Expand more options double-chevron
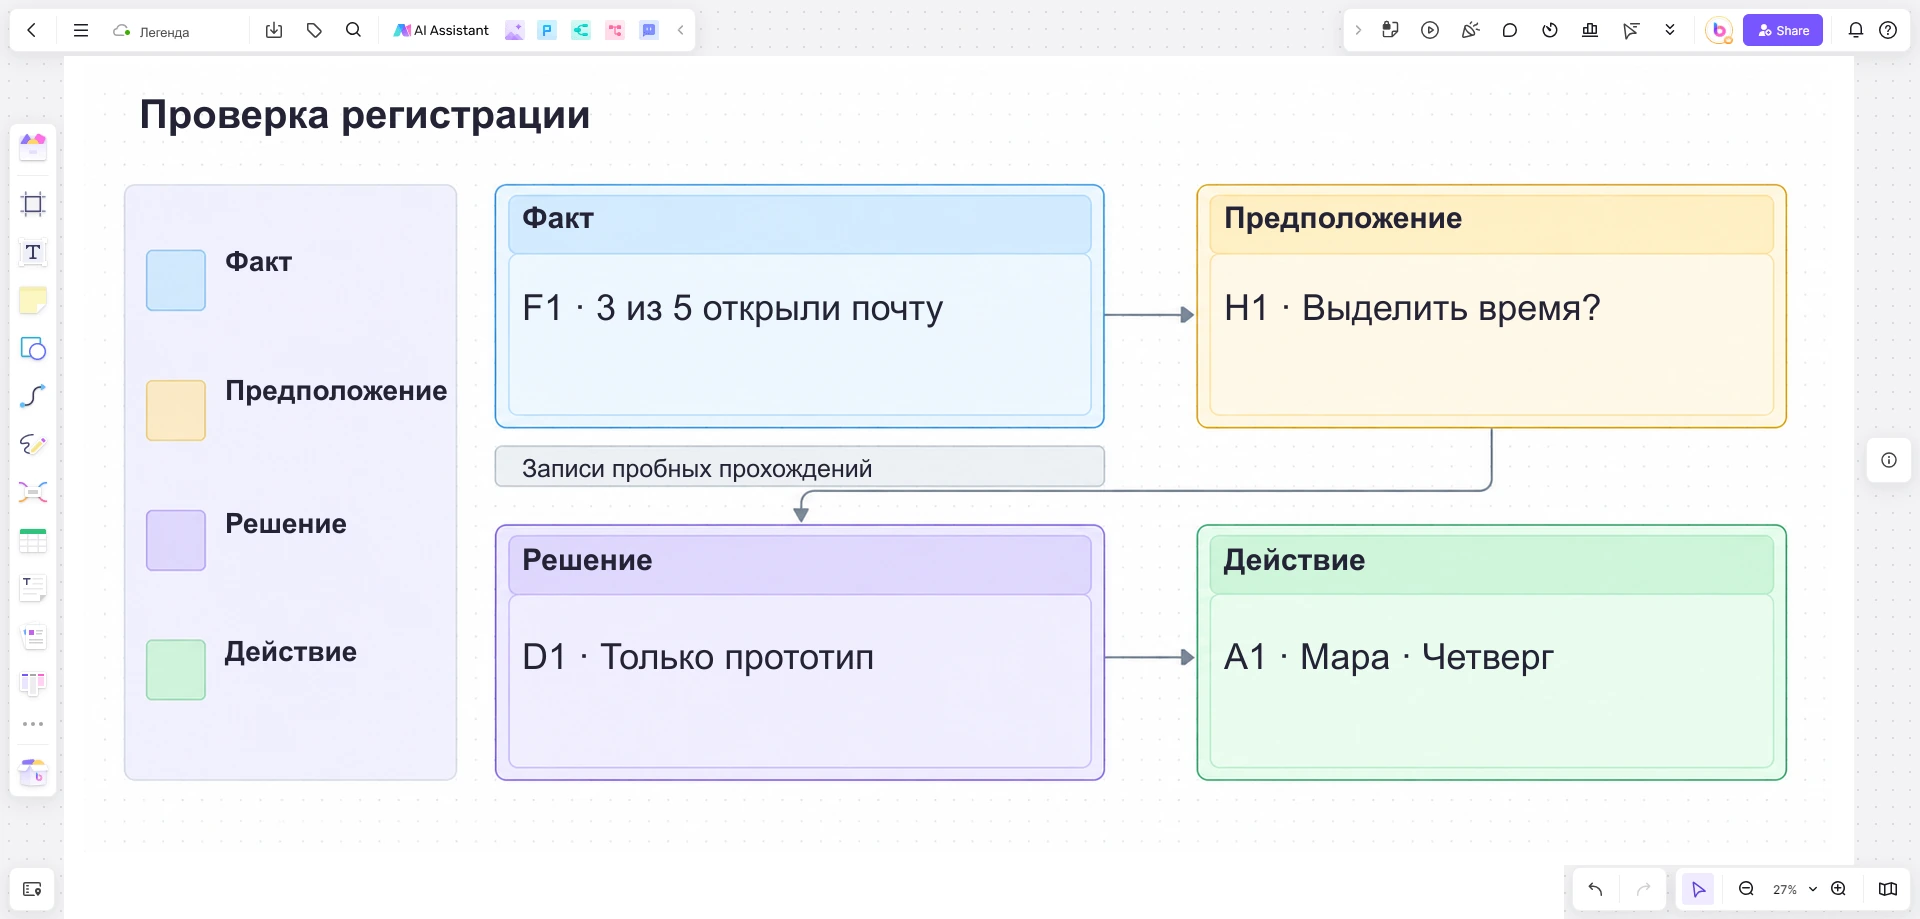1920x919 pixels. pos(1670,30)
